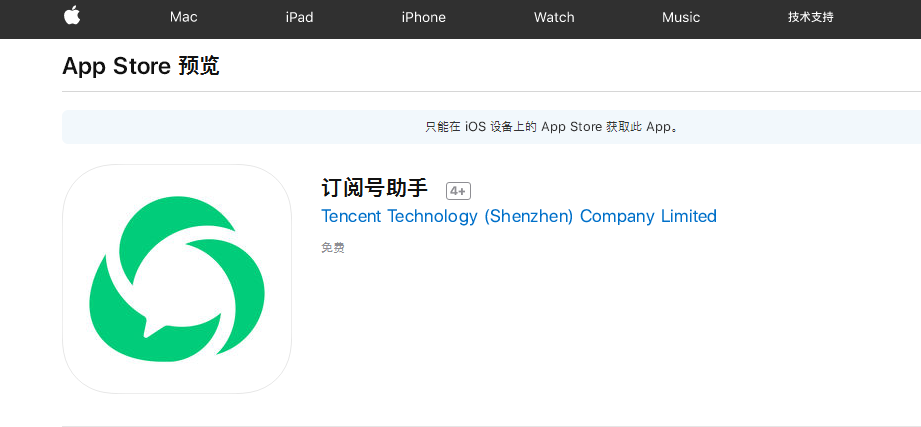The image size is (921, 427).
Task: Click the iOS-only availability notice banner
Action: tap(492, 127)
